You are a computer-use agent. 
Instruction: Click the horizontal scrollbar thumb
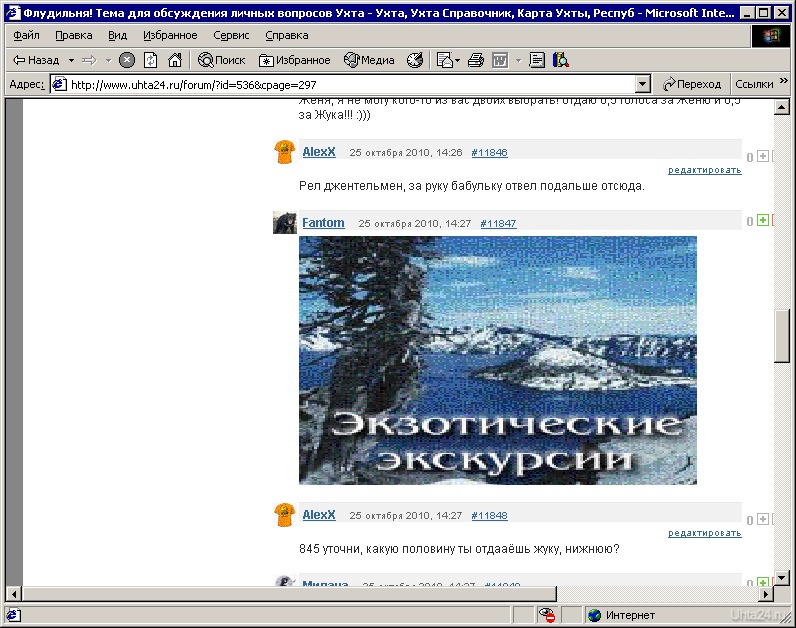289,593
